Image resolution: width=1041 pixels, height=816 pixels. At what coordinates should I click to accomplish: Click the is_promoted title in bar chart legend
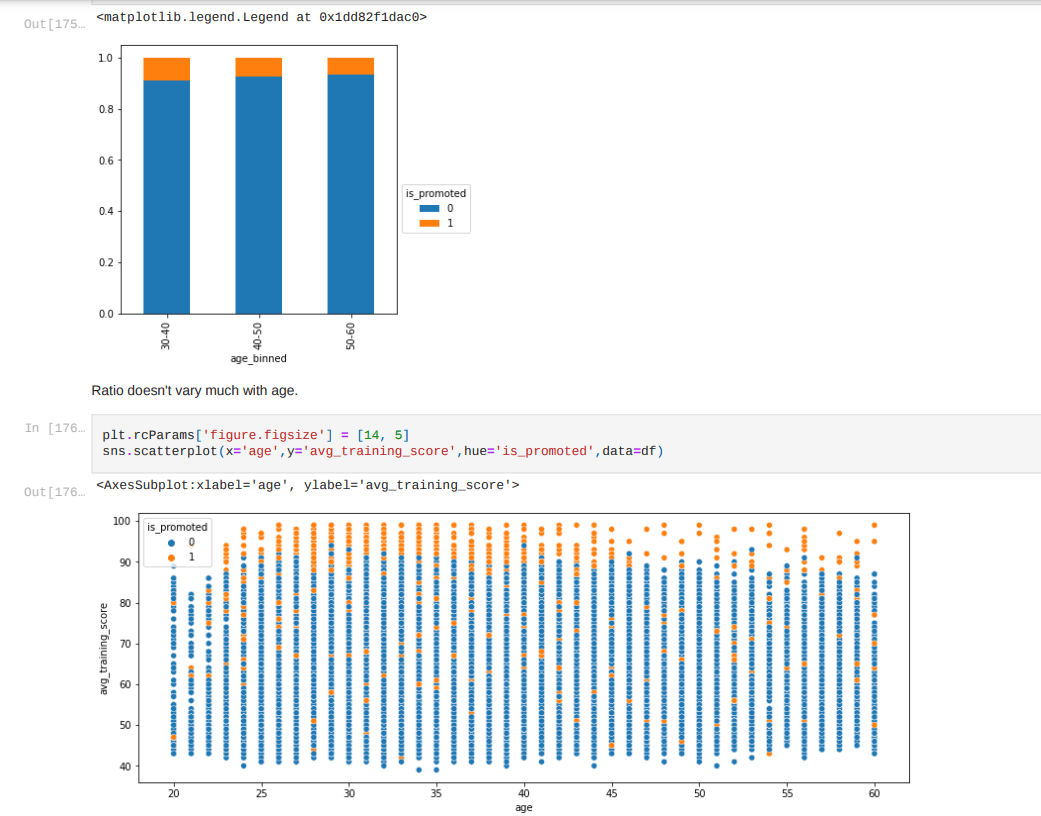(435, 193)
